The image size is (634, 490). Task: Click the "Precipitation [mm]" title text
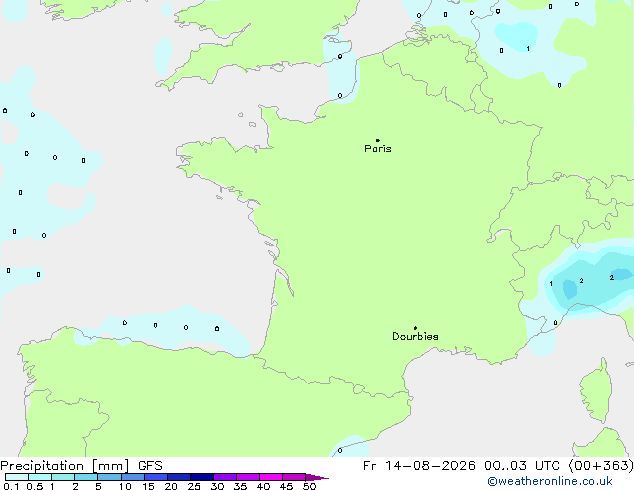[65, 466]
